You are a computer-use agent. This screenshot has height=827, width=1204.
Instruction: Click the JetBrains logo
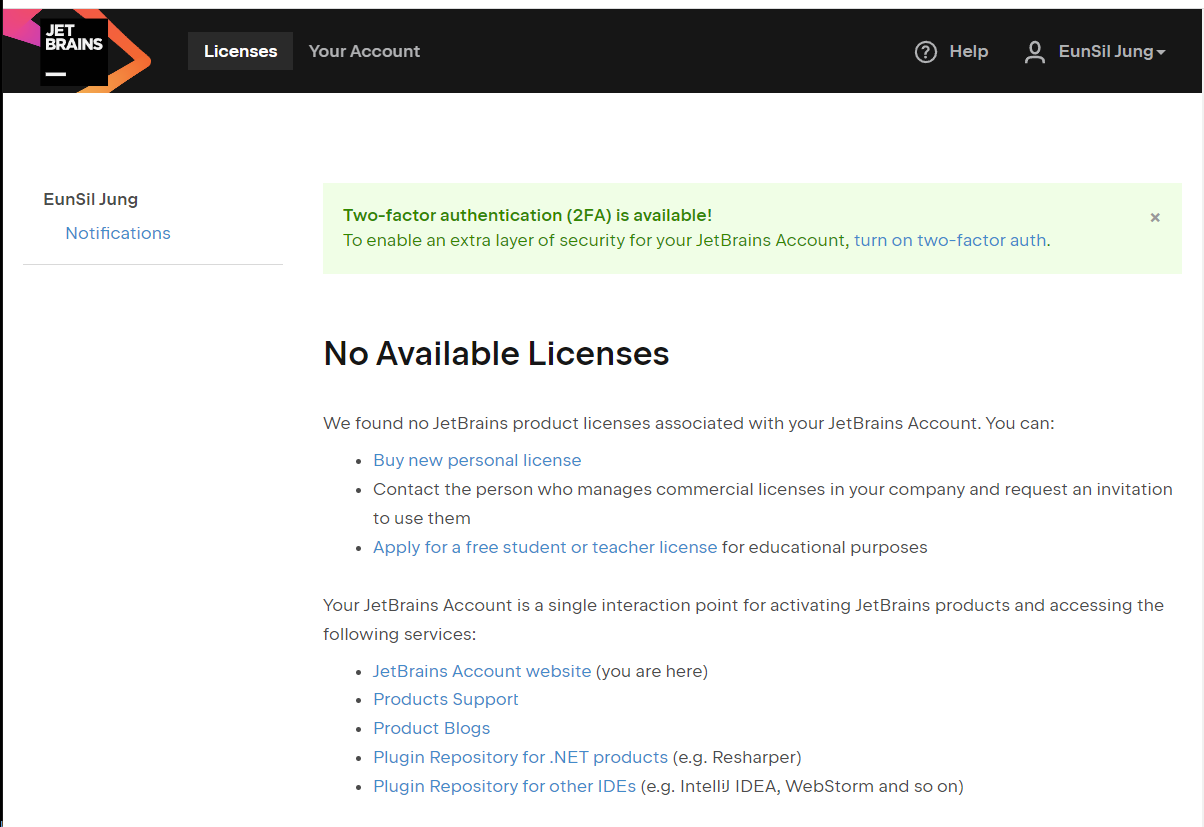click(x=75, y=51)
